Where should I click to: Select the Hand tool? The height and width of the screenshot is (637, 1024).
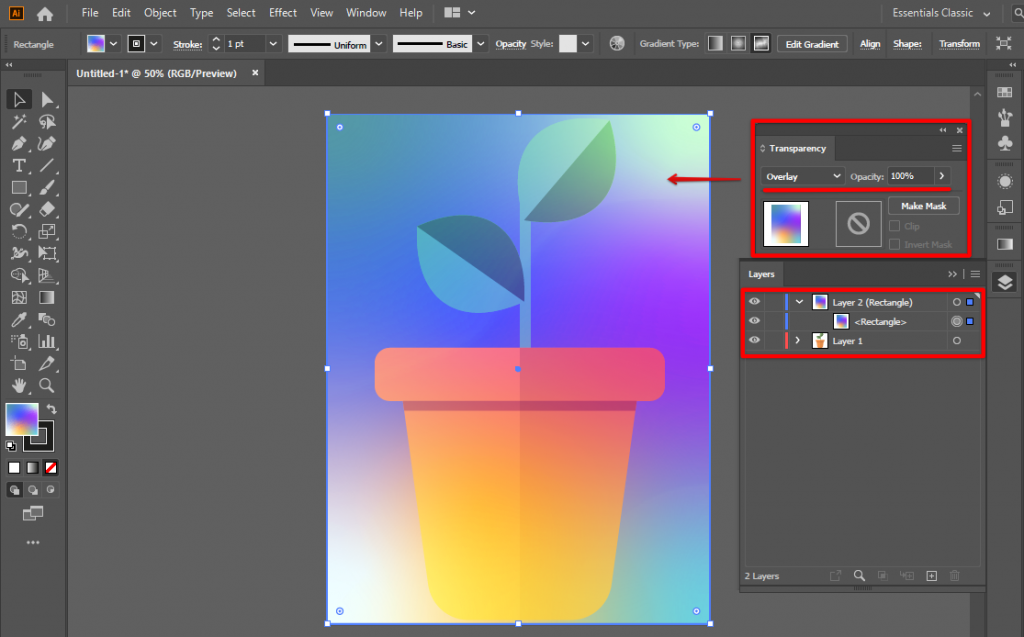click(19, 386)
